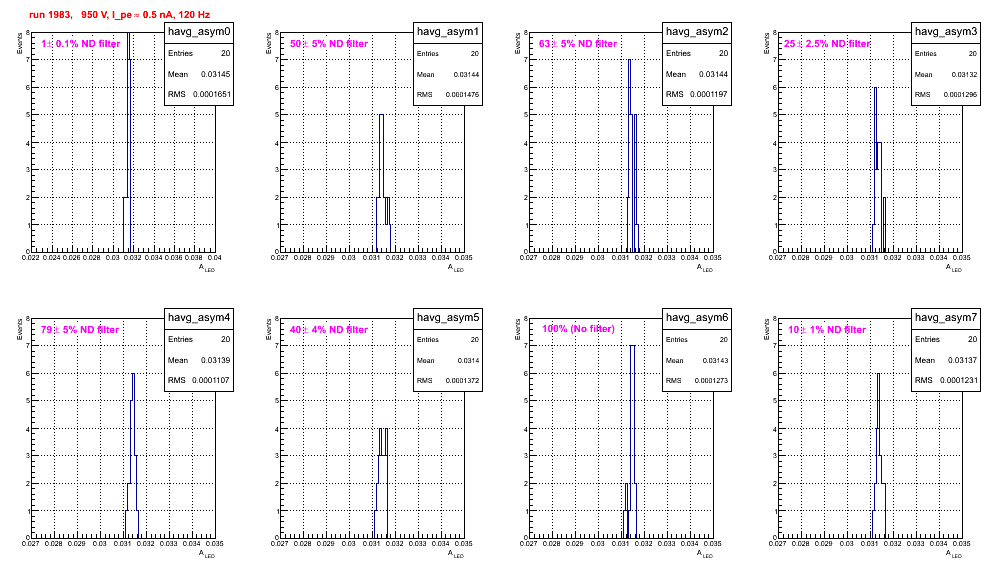Select the havg_asym4 stats box title

[x=199, y=317]
